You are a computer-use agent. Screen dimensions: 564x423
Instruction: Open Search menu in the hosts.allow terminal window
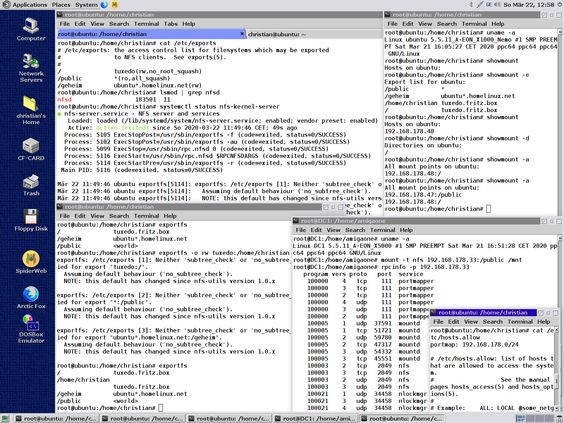pyautogui.click(x=492, y=322)
